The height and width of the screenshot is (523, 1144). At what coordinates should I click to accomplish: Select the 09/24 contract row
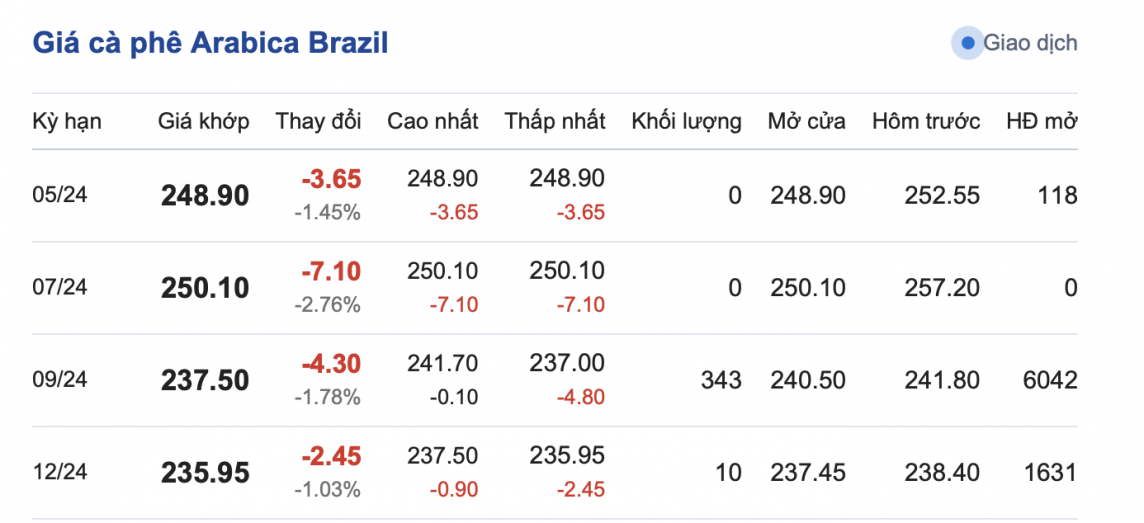pos(60,380)
